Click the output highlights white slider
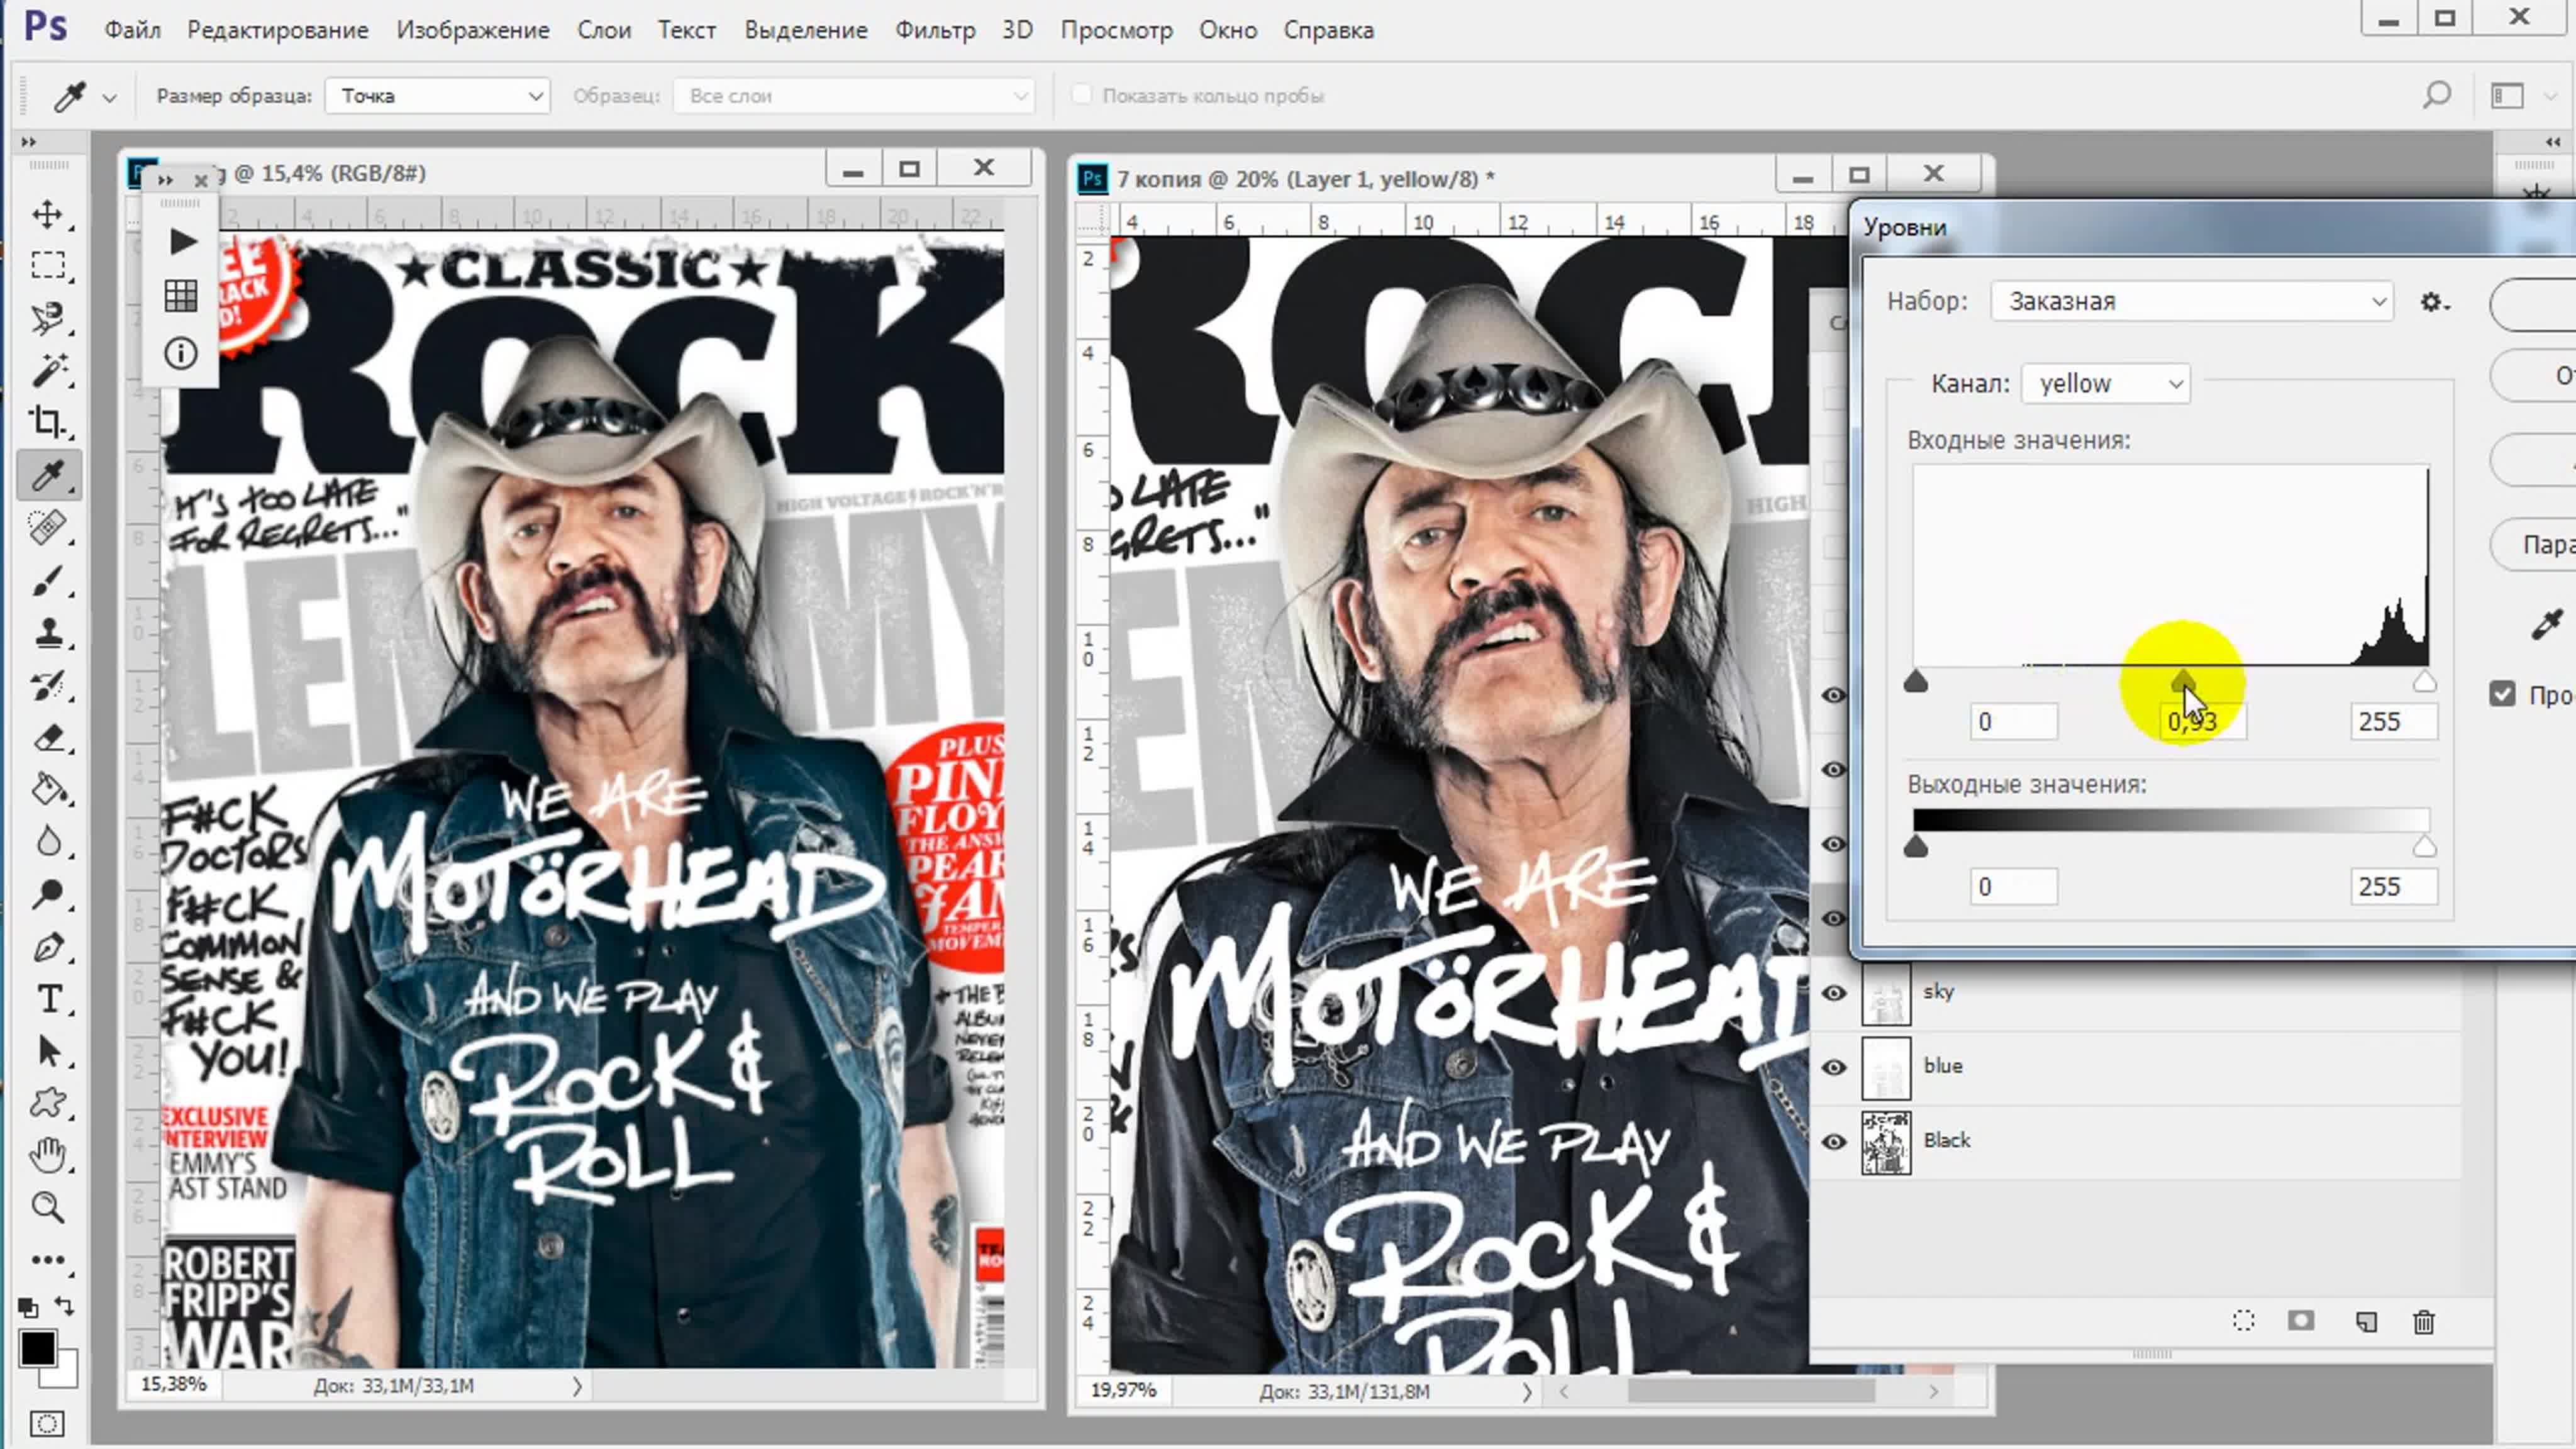Image resolution: width=2576 pixels, height=1449 pixels. [2424, 847]
